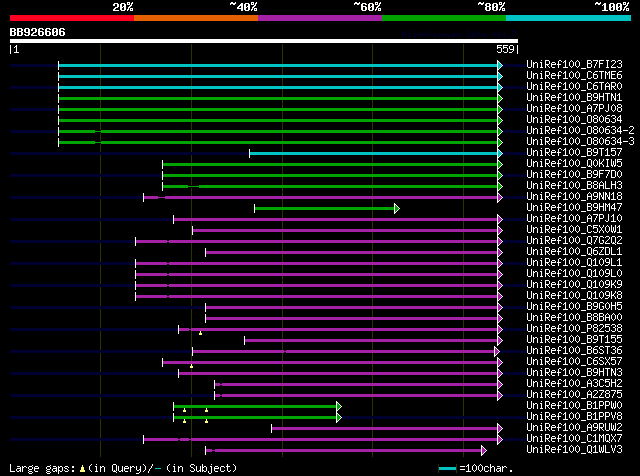Select the UniRef100_Q1WLV3 label
The width and height of the screenshot is (640, 476).
pos(574,450)
